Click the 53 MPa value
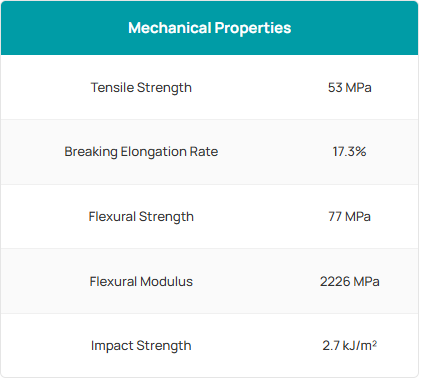This screenshot has width=421, height=382. [x=350, y=88]
